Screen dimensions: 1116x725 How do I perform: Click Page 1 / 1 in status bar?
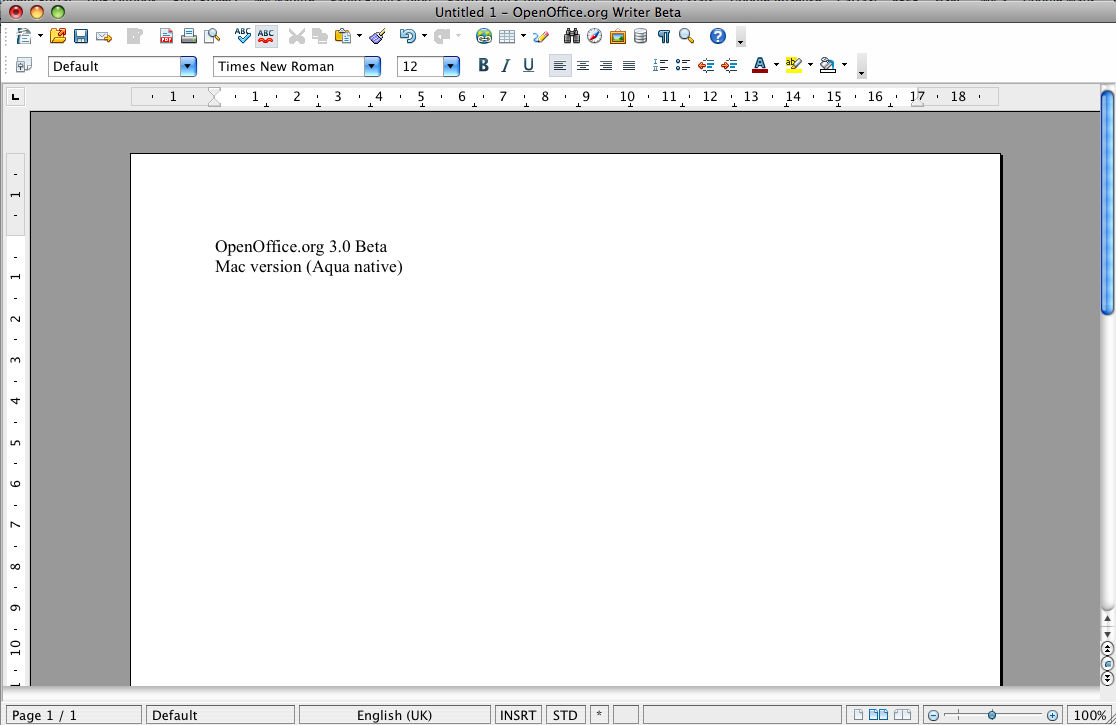click(x=74, y=715)
